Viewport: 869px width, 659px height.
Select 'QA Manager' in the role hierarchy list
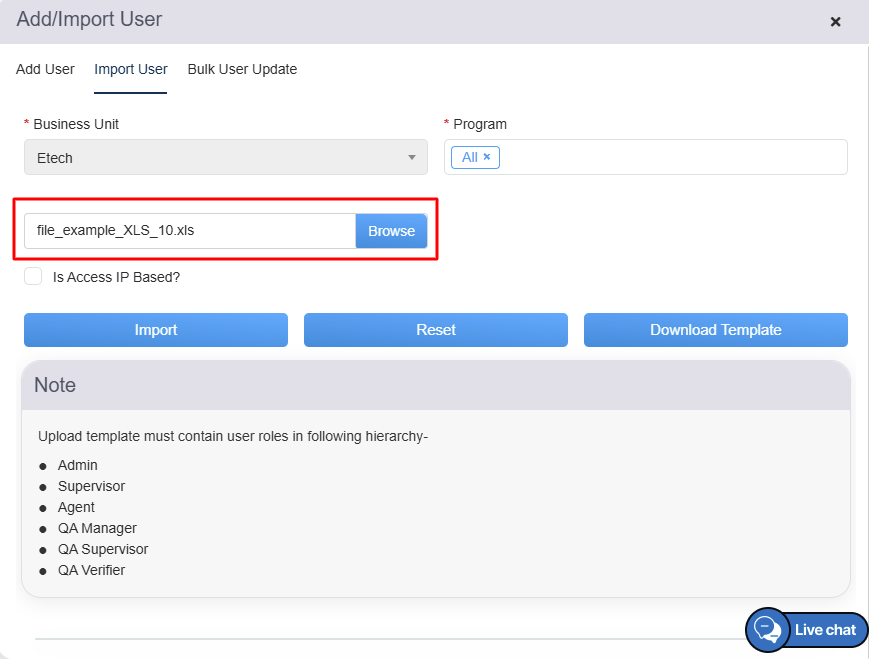pos(97,528)
